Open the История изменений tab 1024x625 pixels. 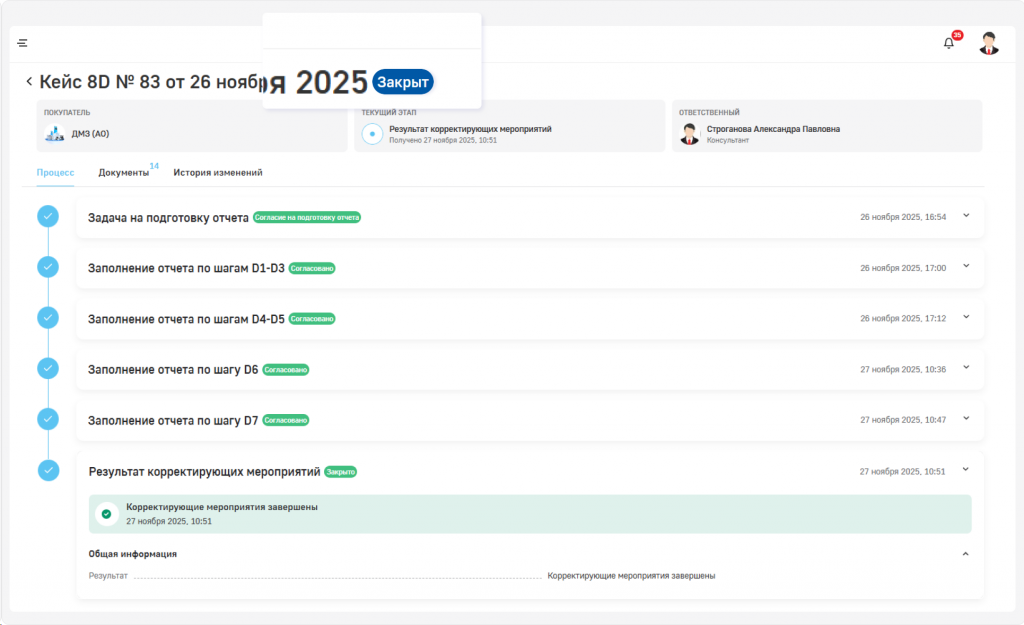(x=218, y=173)
